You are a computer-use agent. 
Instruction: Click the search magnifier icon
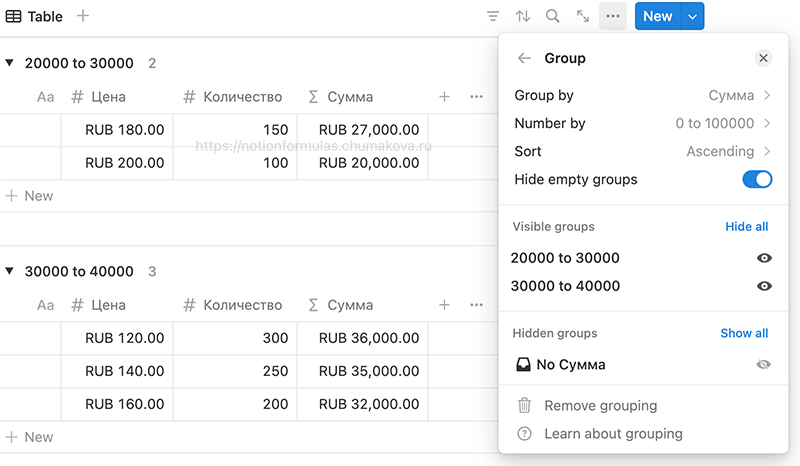click(x=553, y=16)
